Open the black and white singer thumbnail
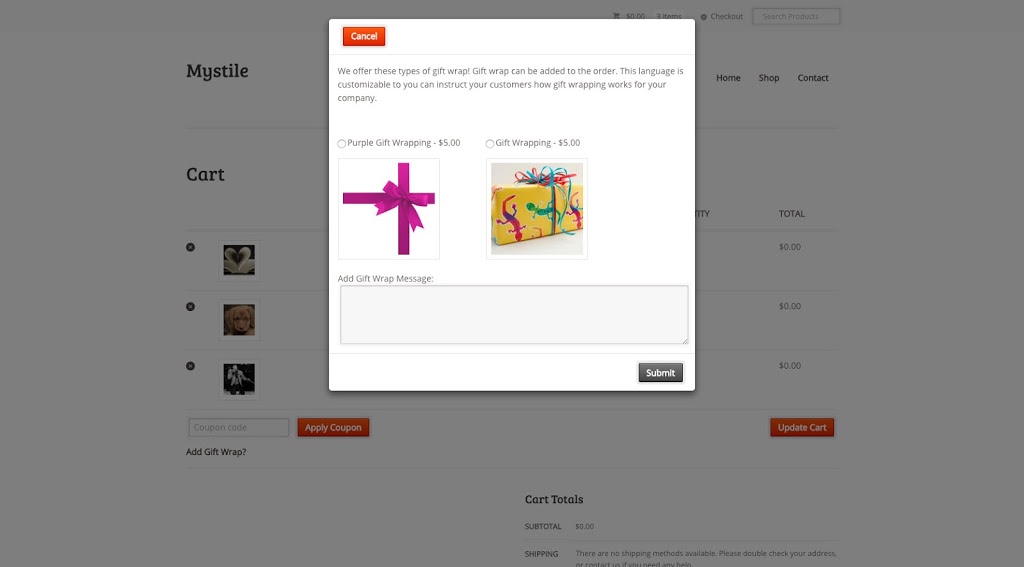 239,379
